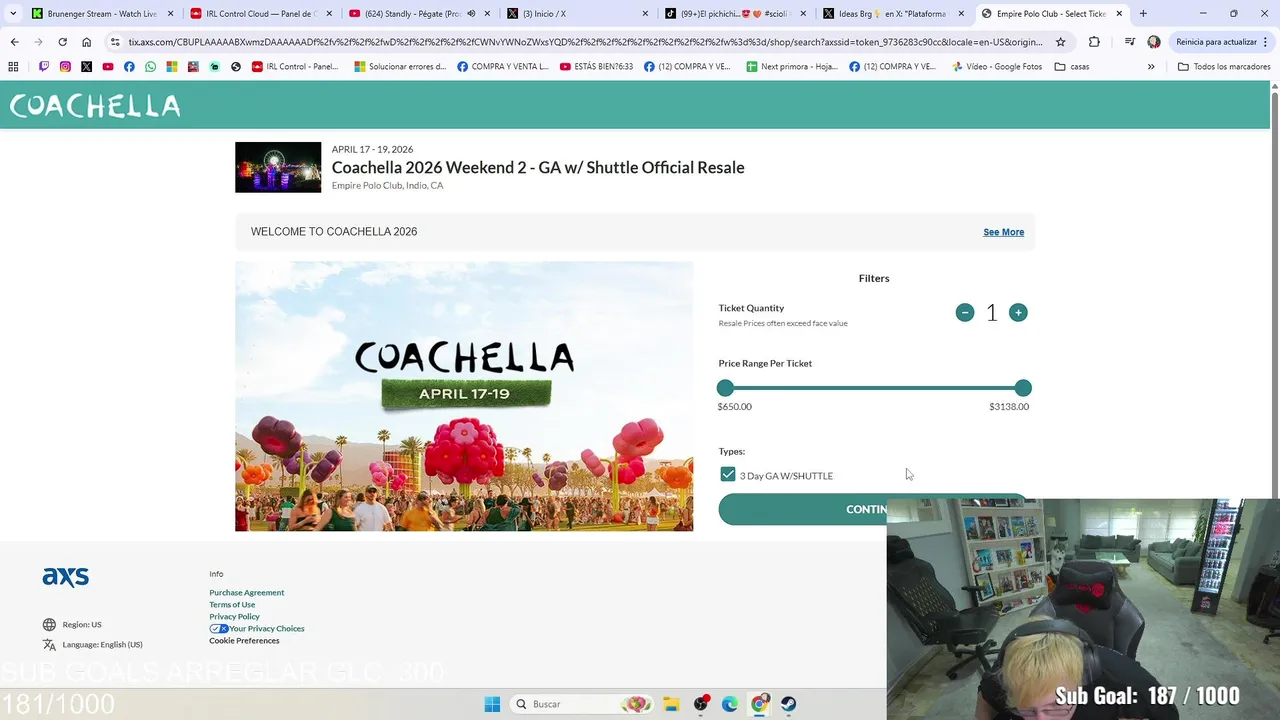The image size is (1280, 720).
Task: Open the IRL Control - Panel bookmark
Action: pyautogui.click(x=295, y=67)
